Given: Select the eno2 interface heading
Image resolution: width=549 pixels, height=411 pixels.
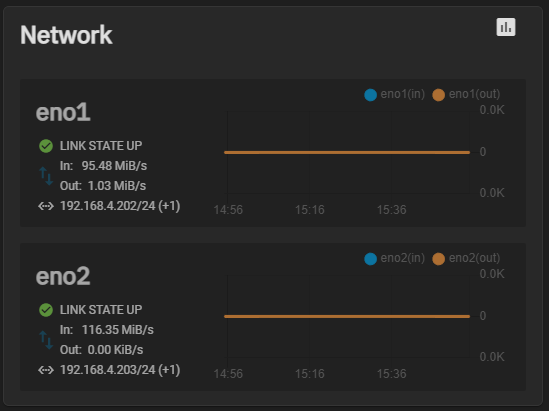Looking at the screenshot, I should coord(63,276).
